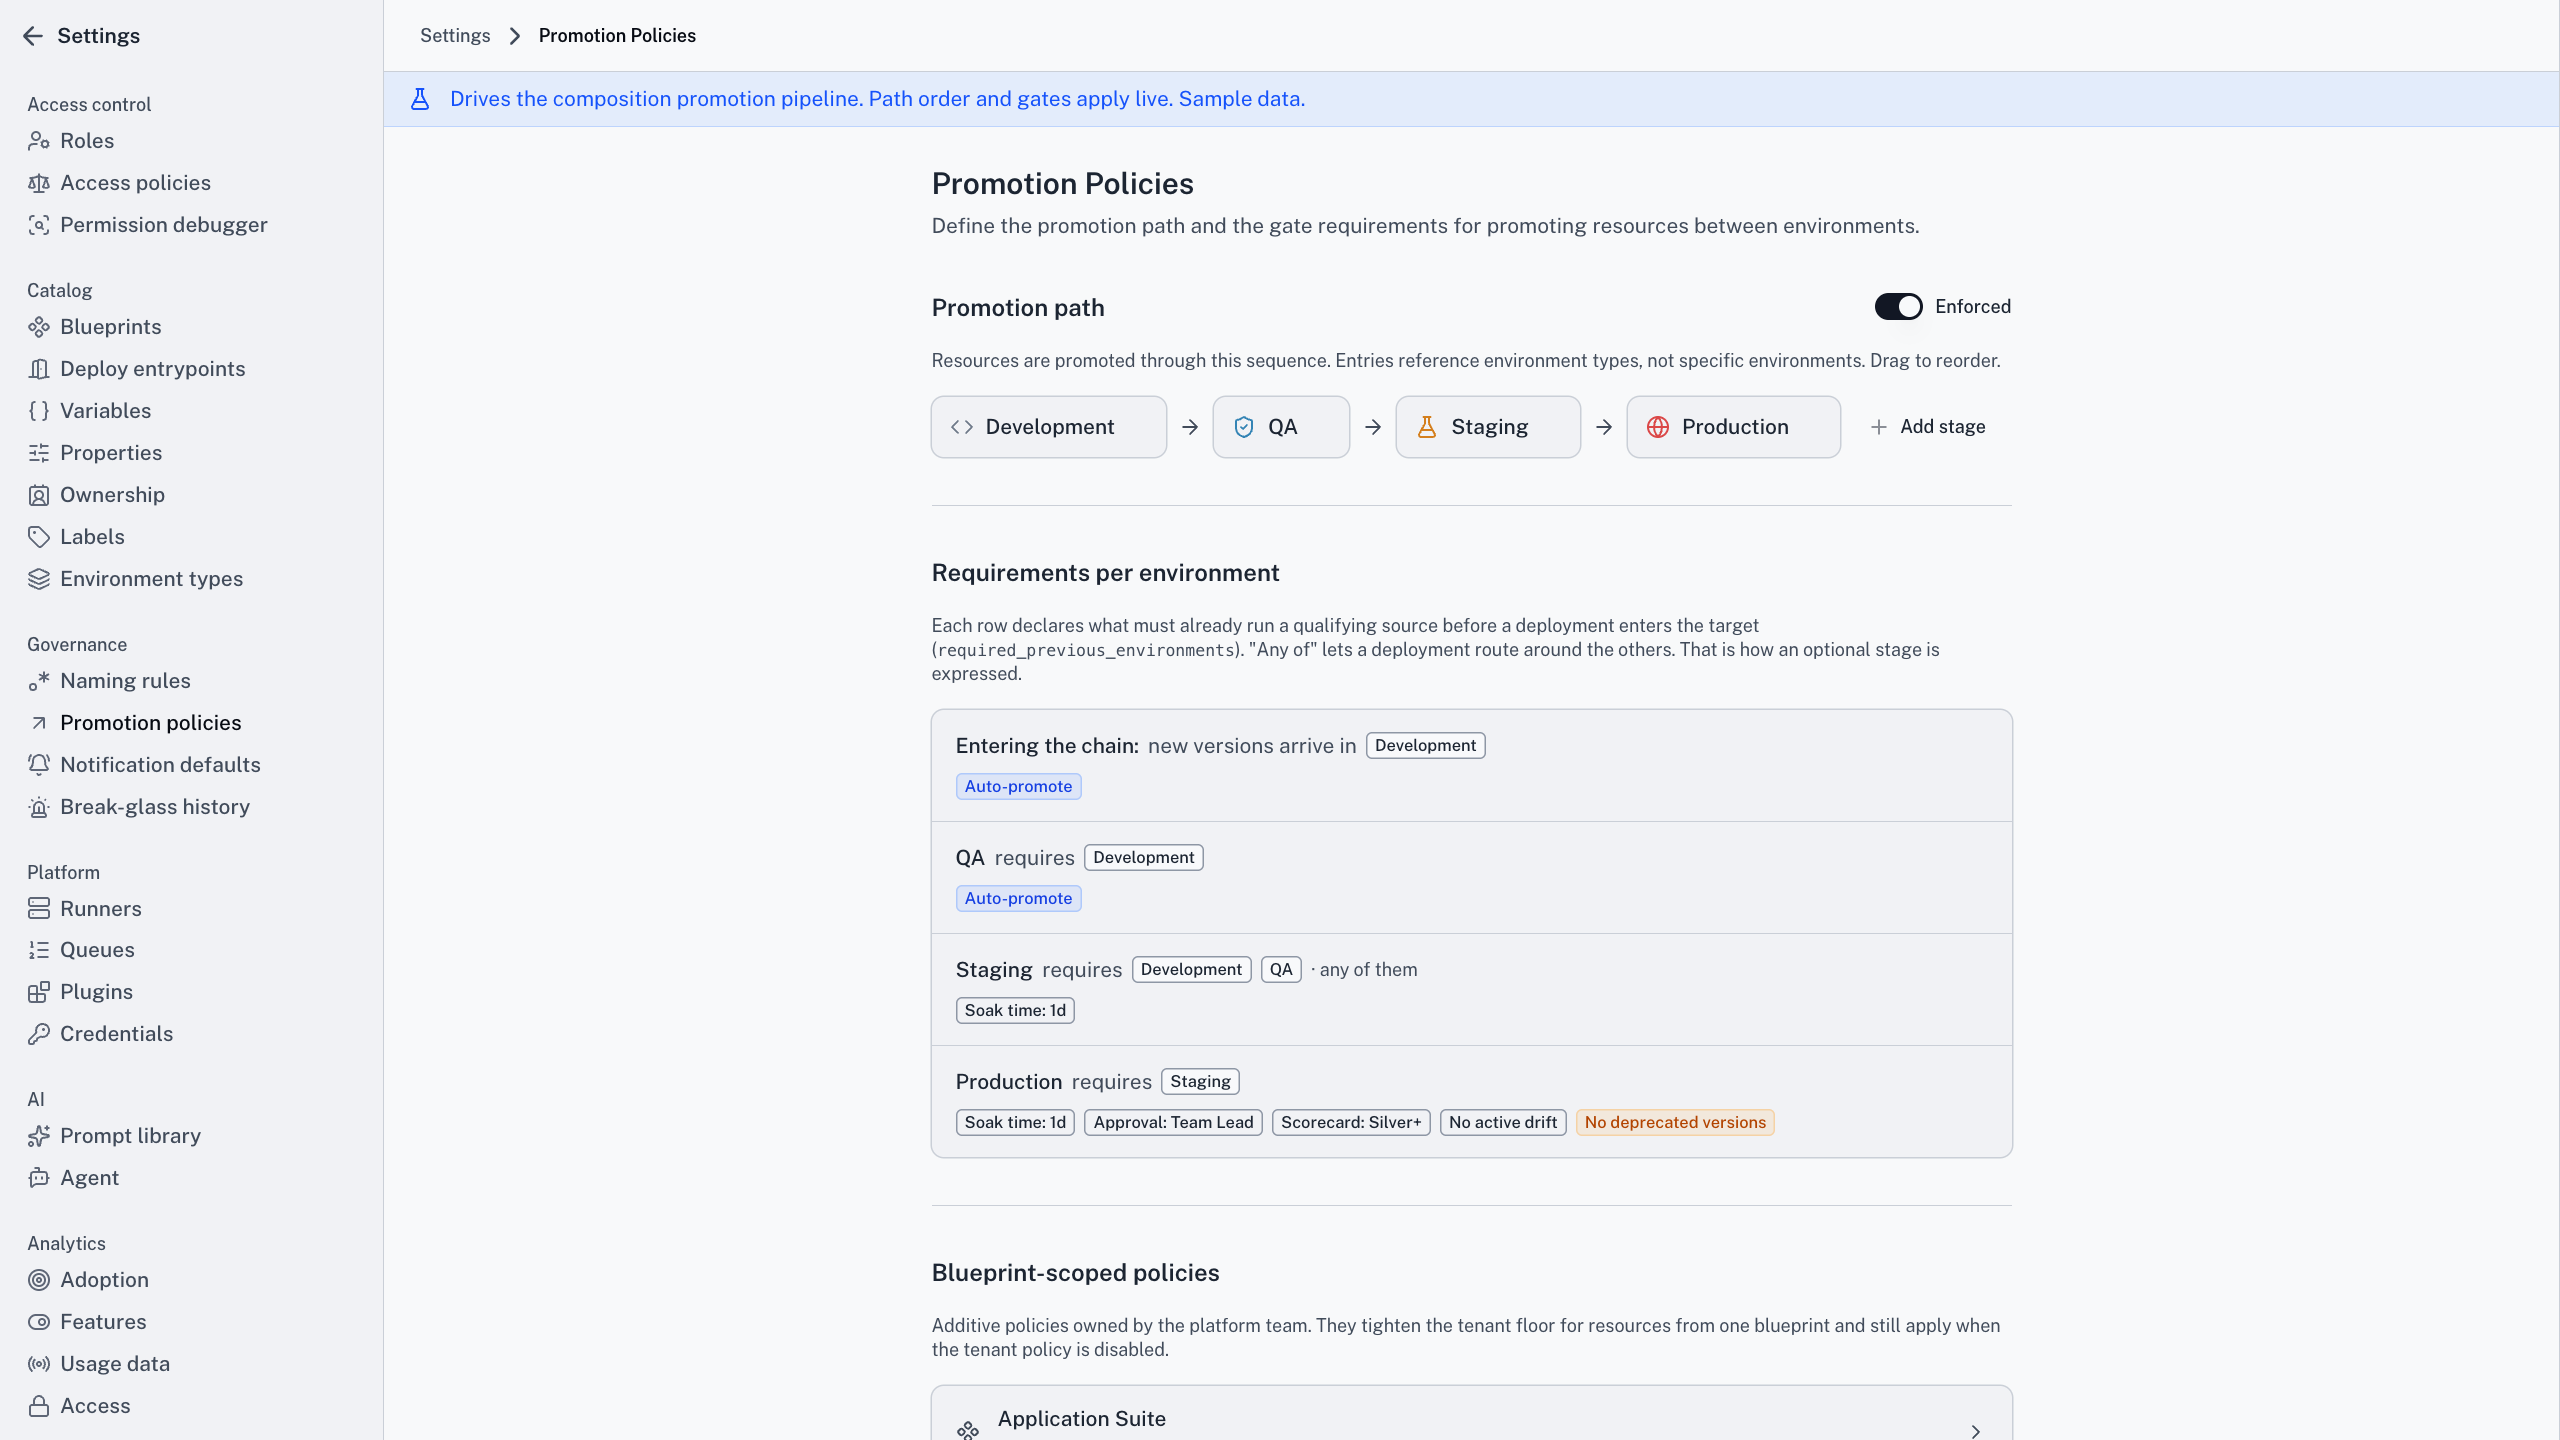Click the Production globe icon
The height and width of the screenshot is (1440, 2560).
coord(1658,427)
